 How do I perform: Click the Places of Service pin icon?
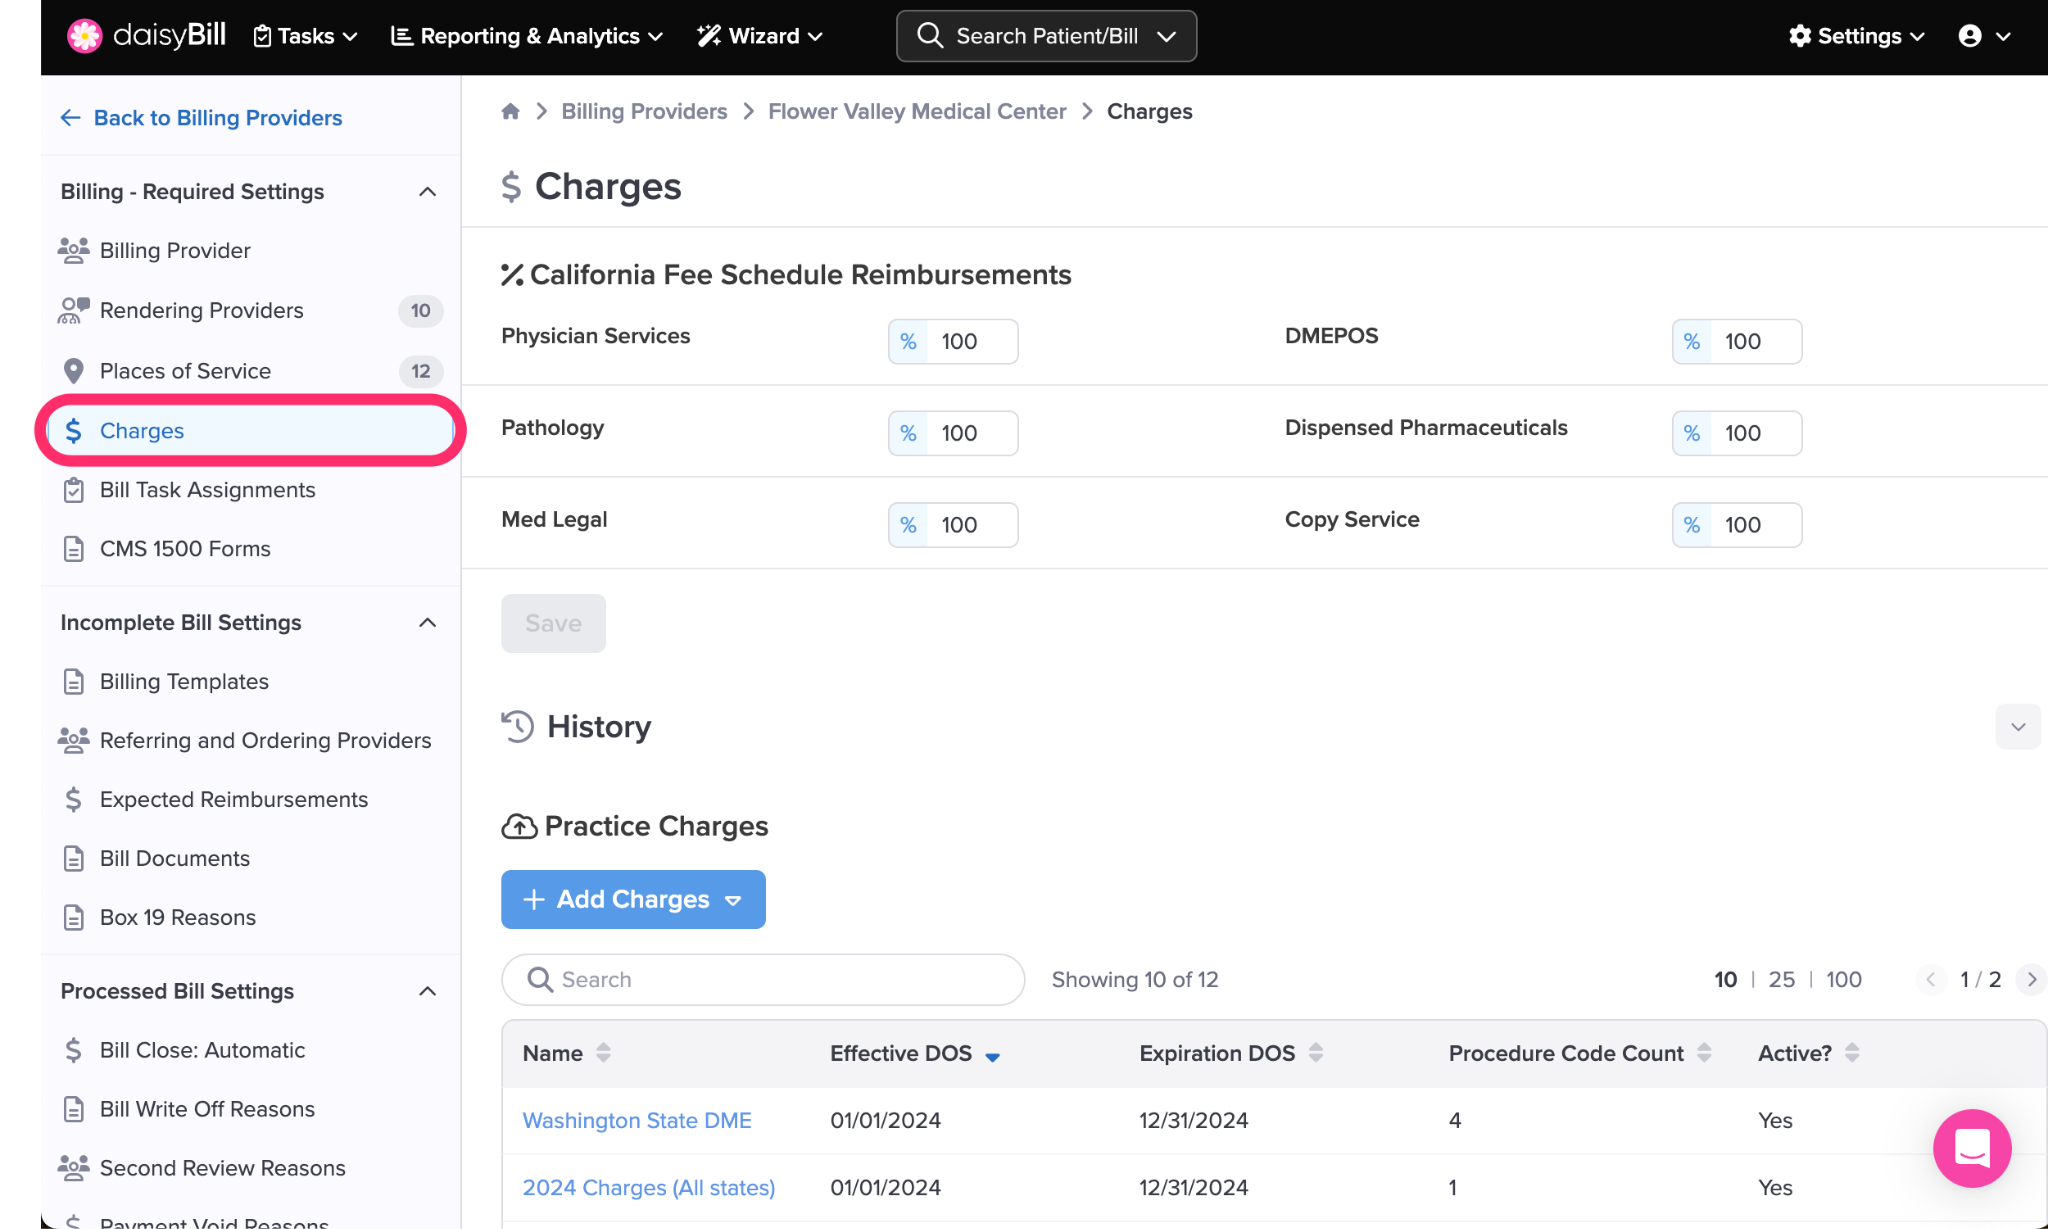point(73,371)
